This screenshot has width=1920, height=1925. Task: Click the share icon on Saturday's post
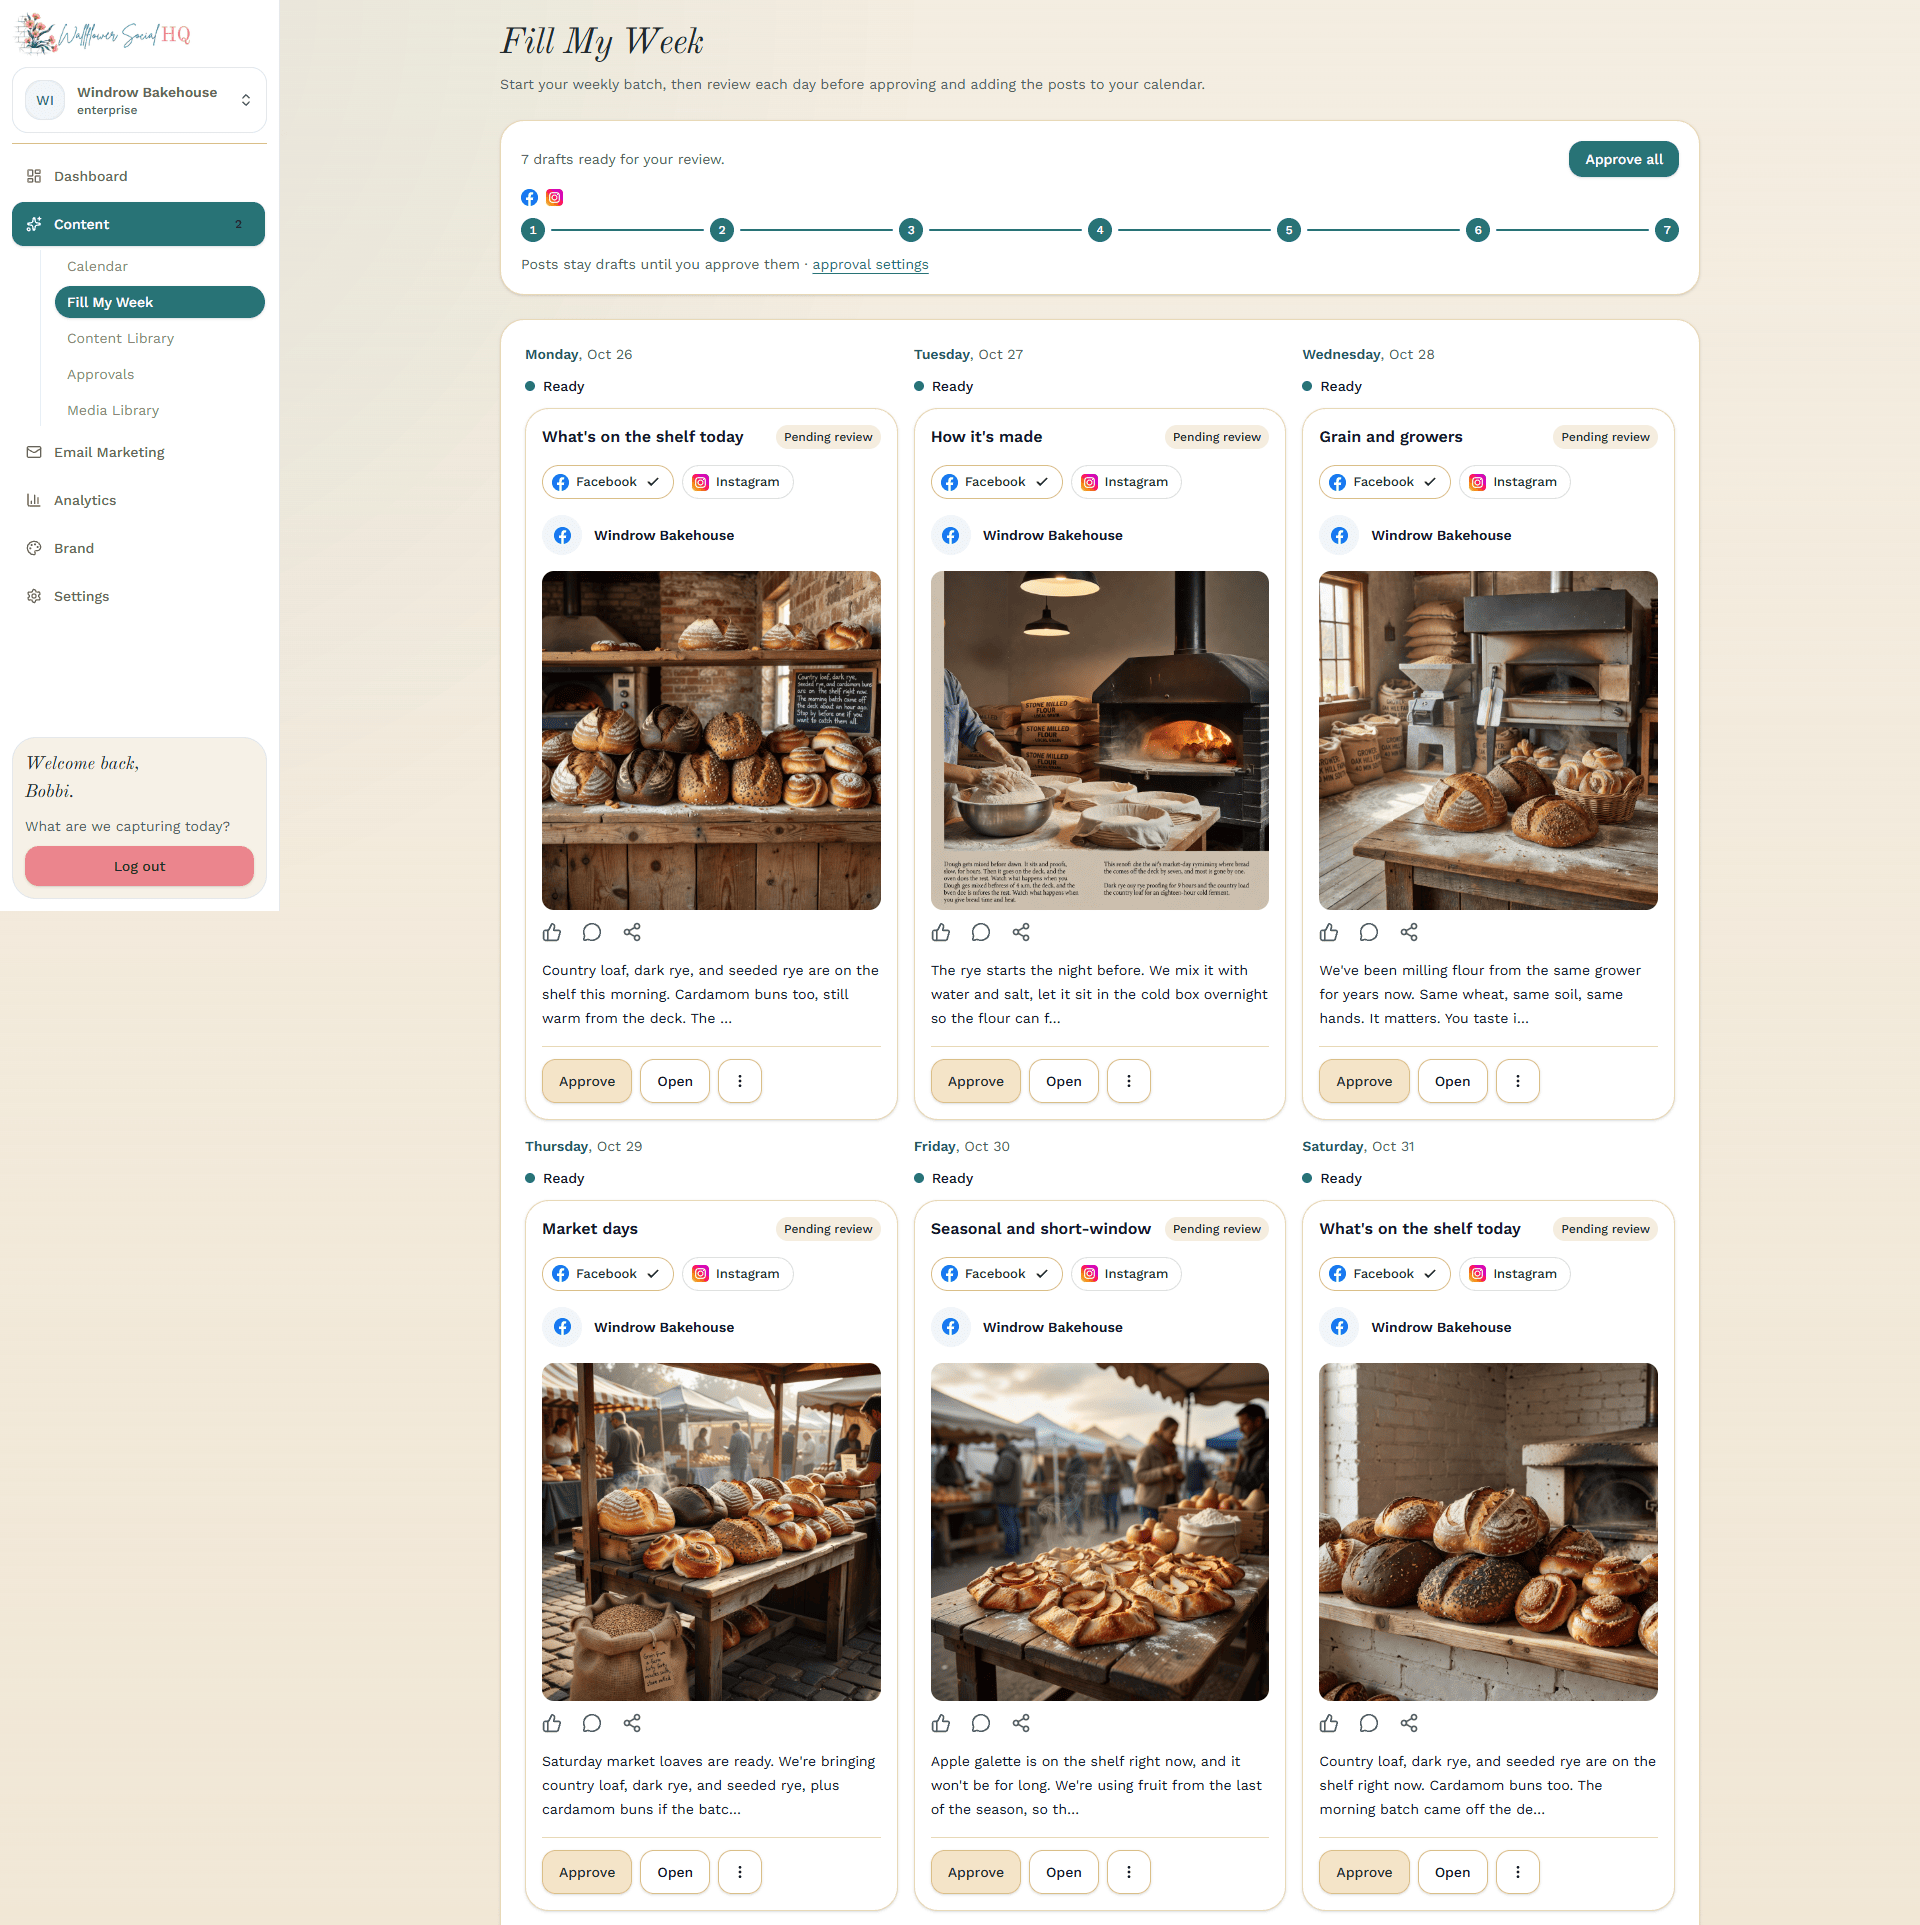point(1409,1723)
